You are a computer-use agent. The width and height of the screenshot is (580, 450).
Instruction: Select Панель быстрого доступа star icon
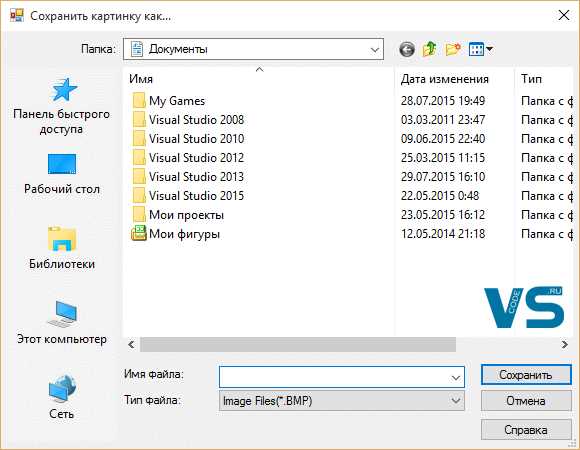click(64, 89)
